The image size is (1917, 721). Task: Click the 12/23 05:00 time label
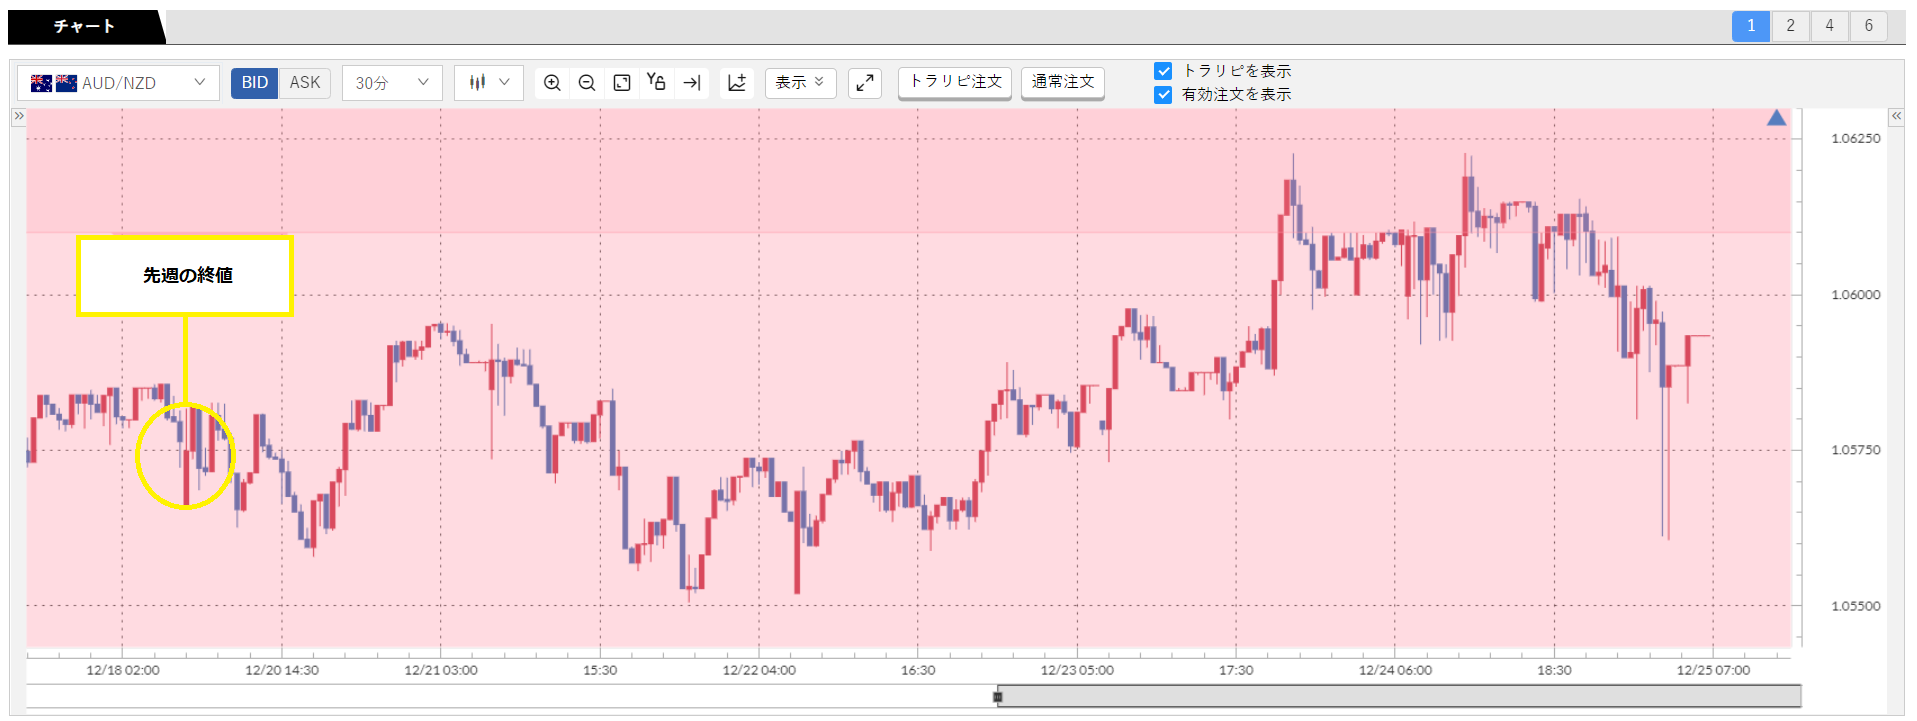1077,670
